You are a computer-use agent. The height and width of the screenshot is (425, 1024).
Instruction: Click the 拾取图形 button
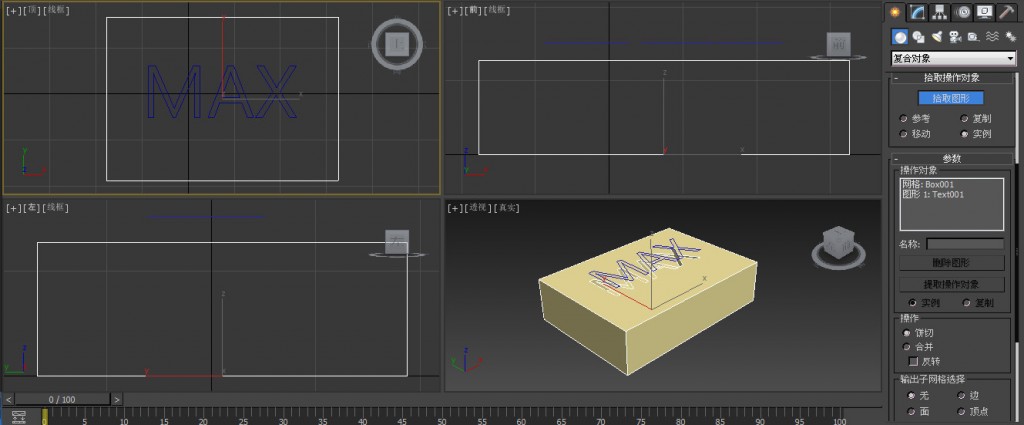[951, 98]
